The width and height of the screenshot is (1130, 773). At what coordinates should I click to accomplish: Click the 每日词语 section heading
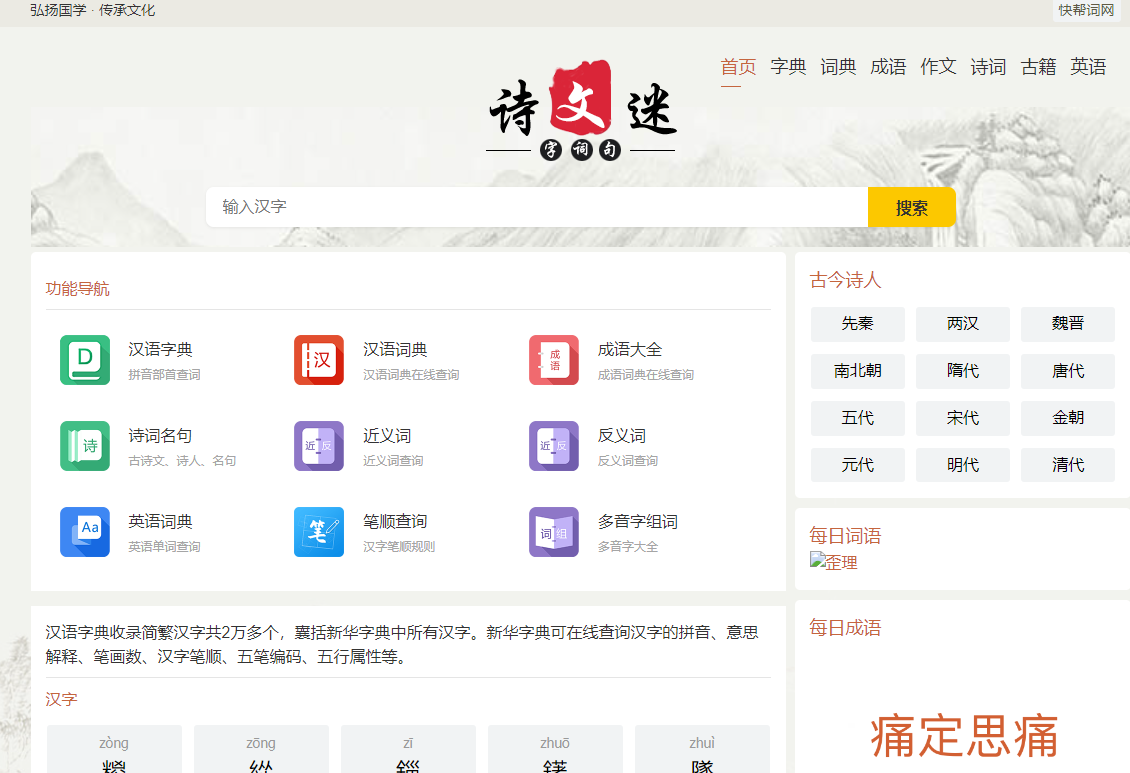845,536
